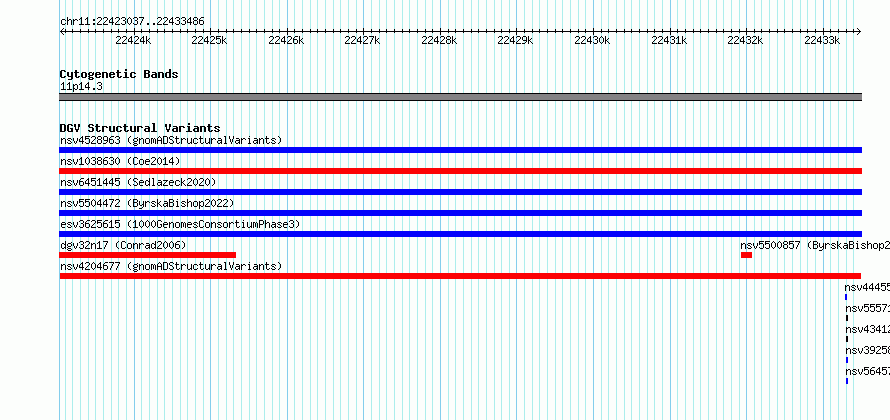Click the 22430k ruler tick label
This screenshot has width=890, height=420.
coord(592,40)
